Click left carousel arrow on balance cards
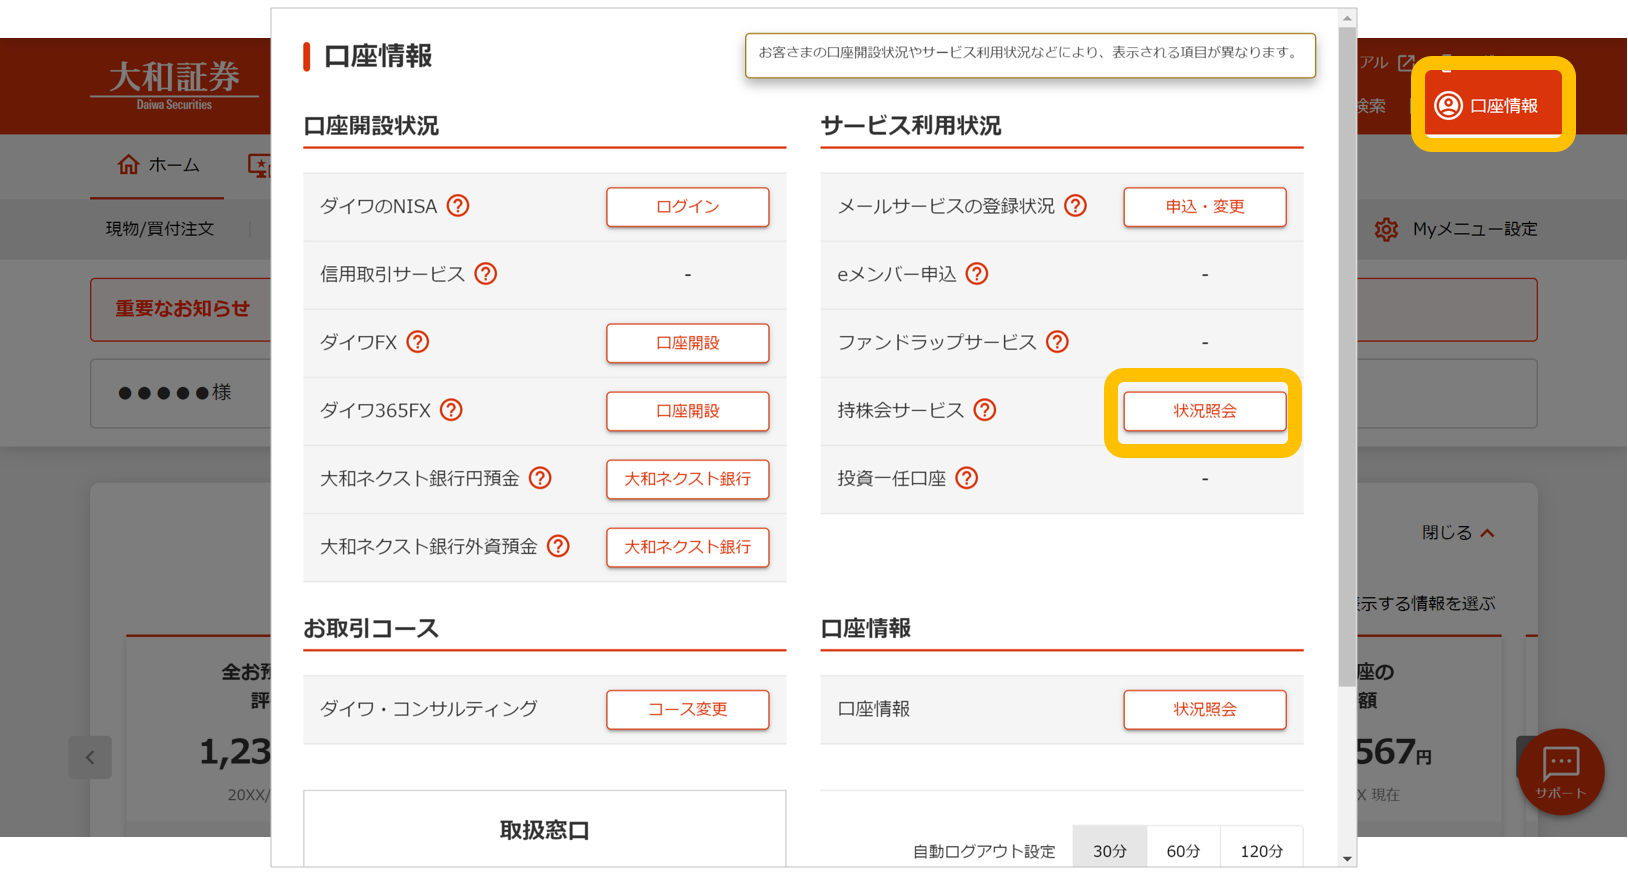Image resolution: width=1628 pixels, height=875 pixels. pos(90,757)
